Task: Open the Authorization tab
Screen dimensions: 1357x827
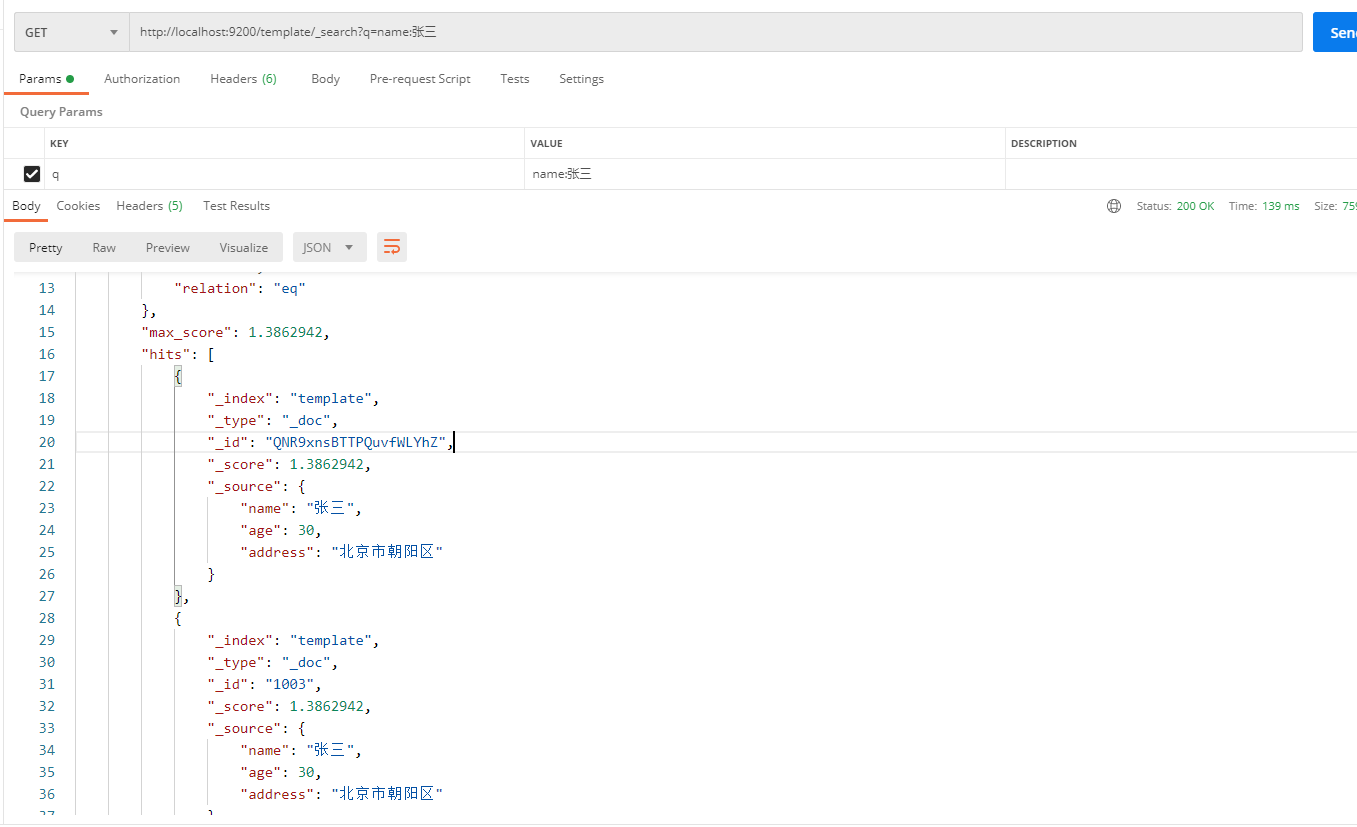Action: coord(142,79)
